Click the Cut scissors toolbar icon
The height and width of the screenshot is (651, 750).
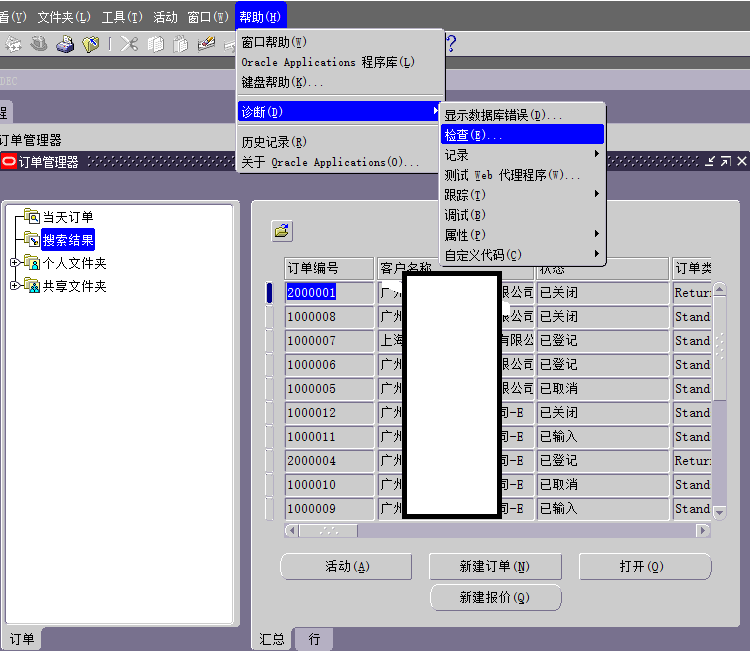[129, 44]
